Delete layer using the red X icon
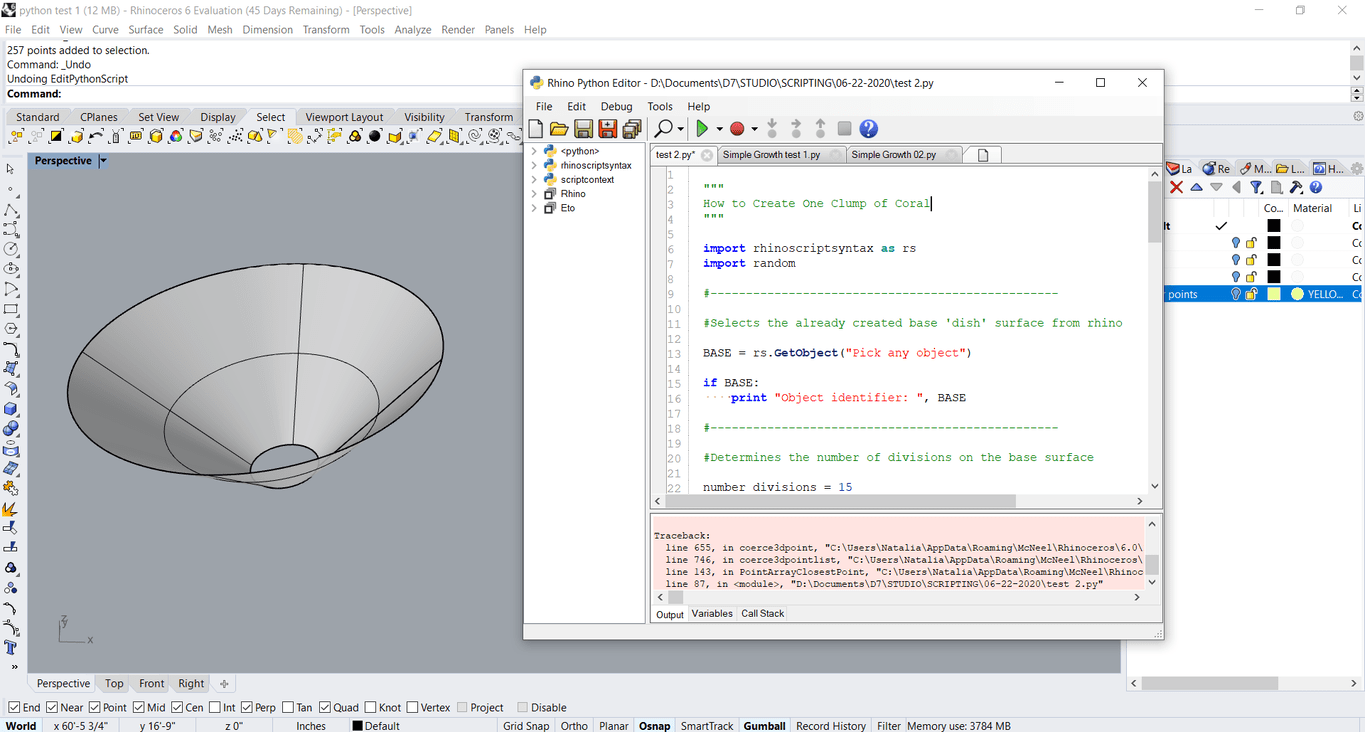Screen dimensions: 1365x732 coord(1176,187)
